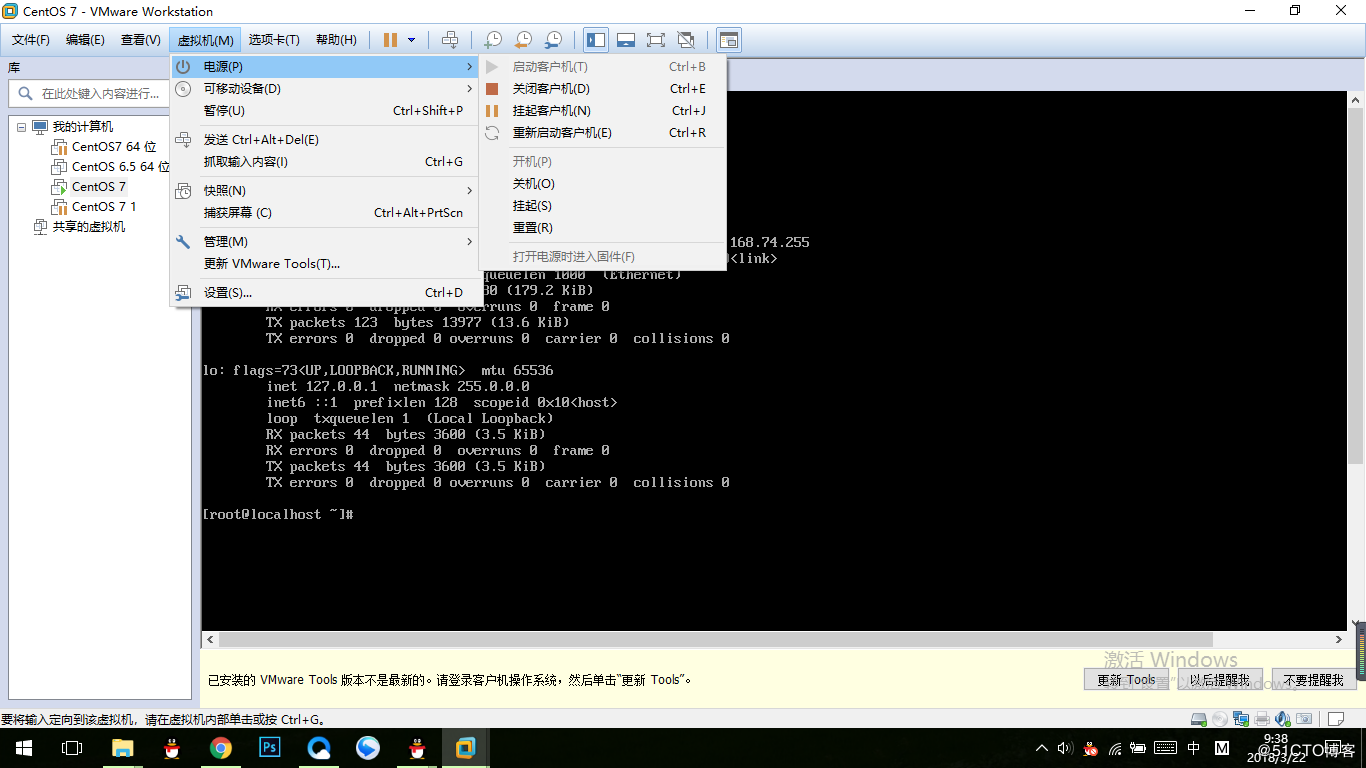Click the 虚拟机(M) menu
This screenshot has height=768, width=1366.
pos(206,40)
